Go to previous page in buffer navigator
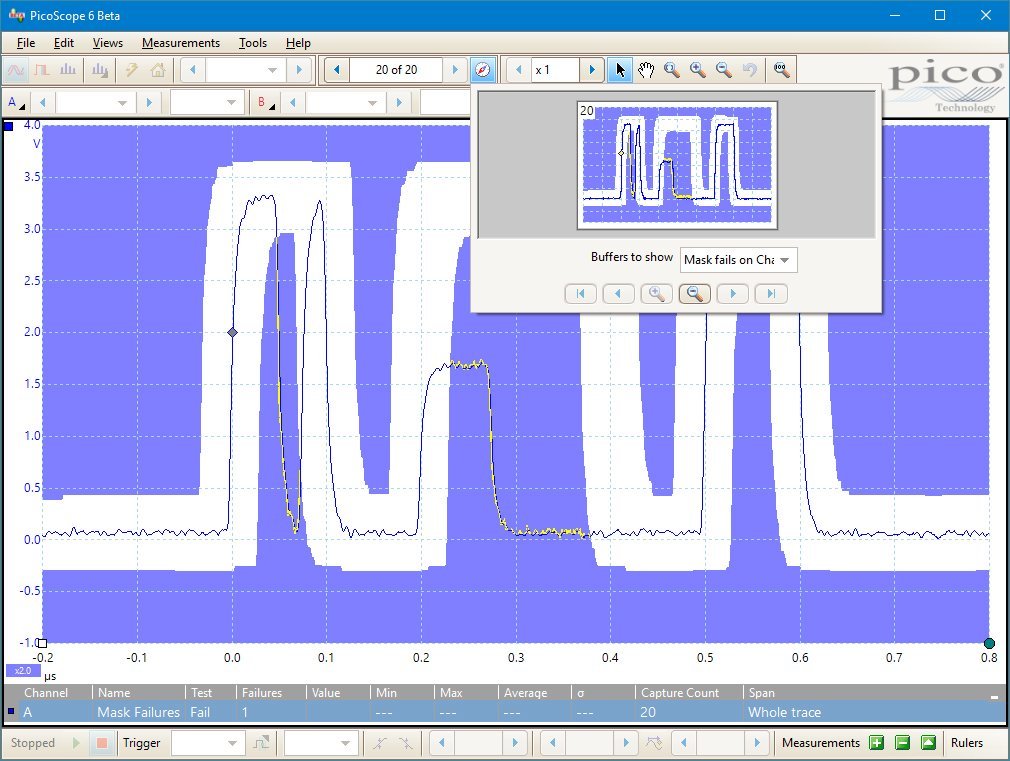Screen dimensions: 1010x761 coord(618,294)
